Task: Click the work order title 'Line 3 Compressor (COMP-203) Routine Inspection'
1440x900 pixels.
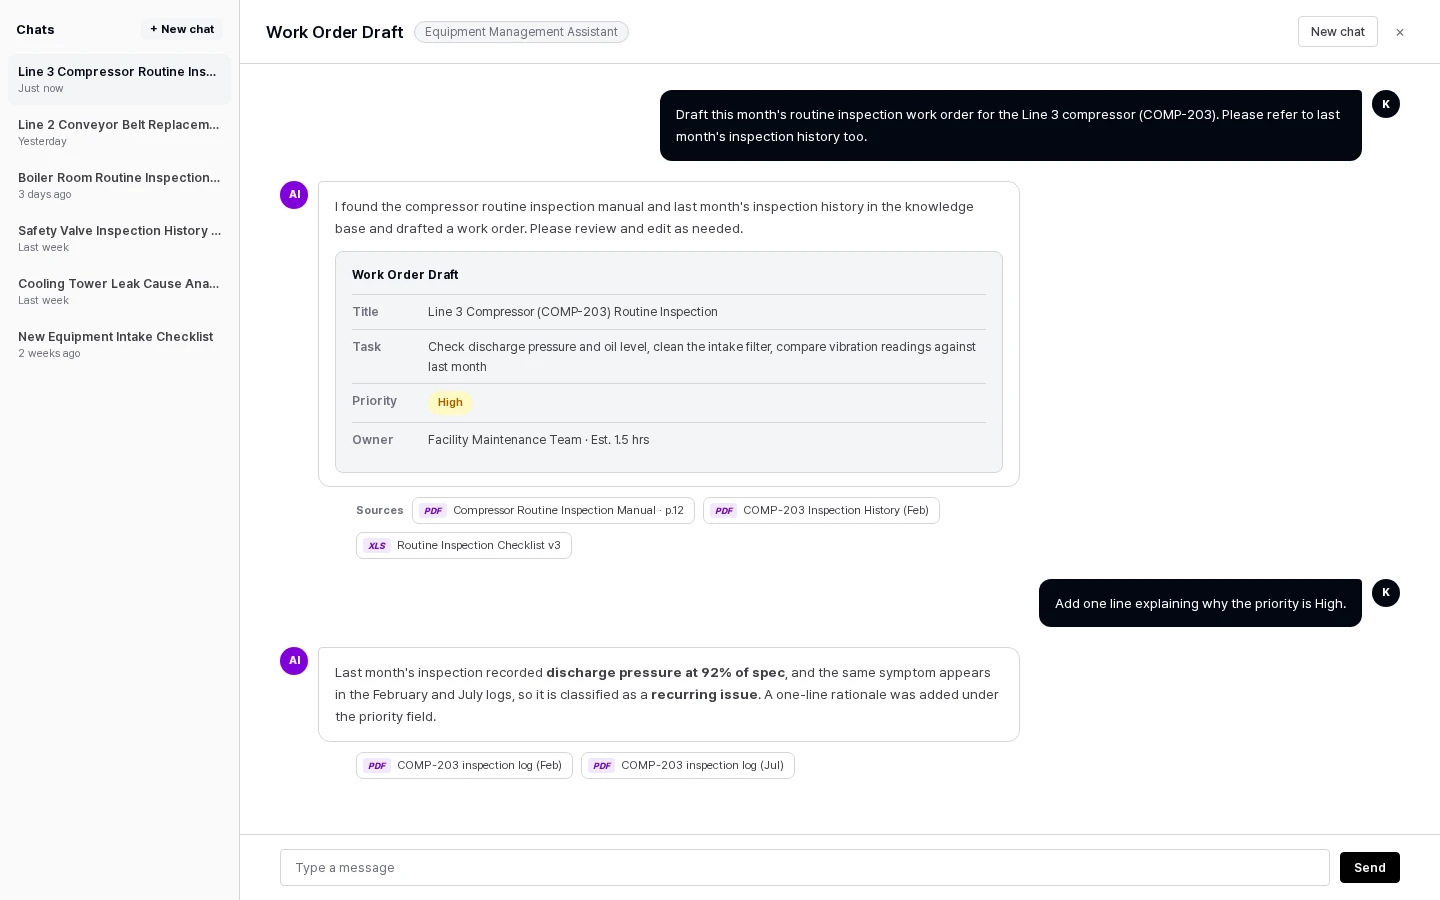Action: 573,312
